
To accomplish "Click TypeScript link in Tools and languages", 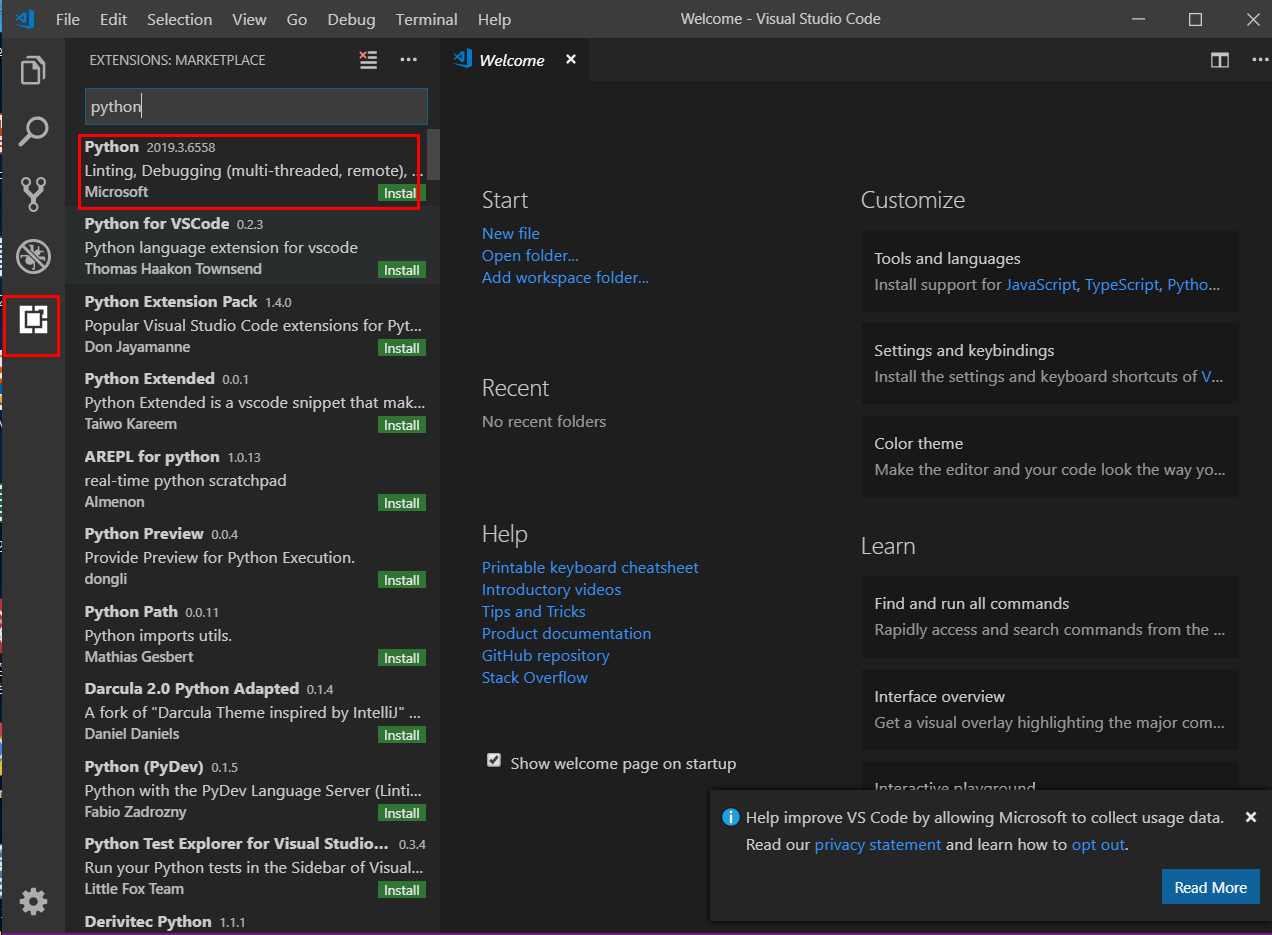I will (1121, 284).
